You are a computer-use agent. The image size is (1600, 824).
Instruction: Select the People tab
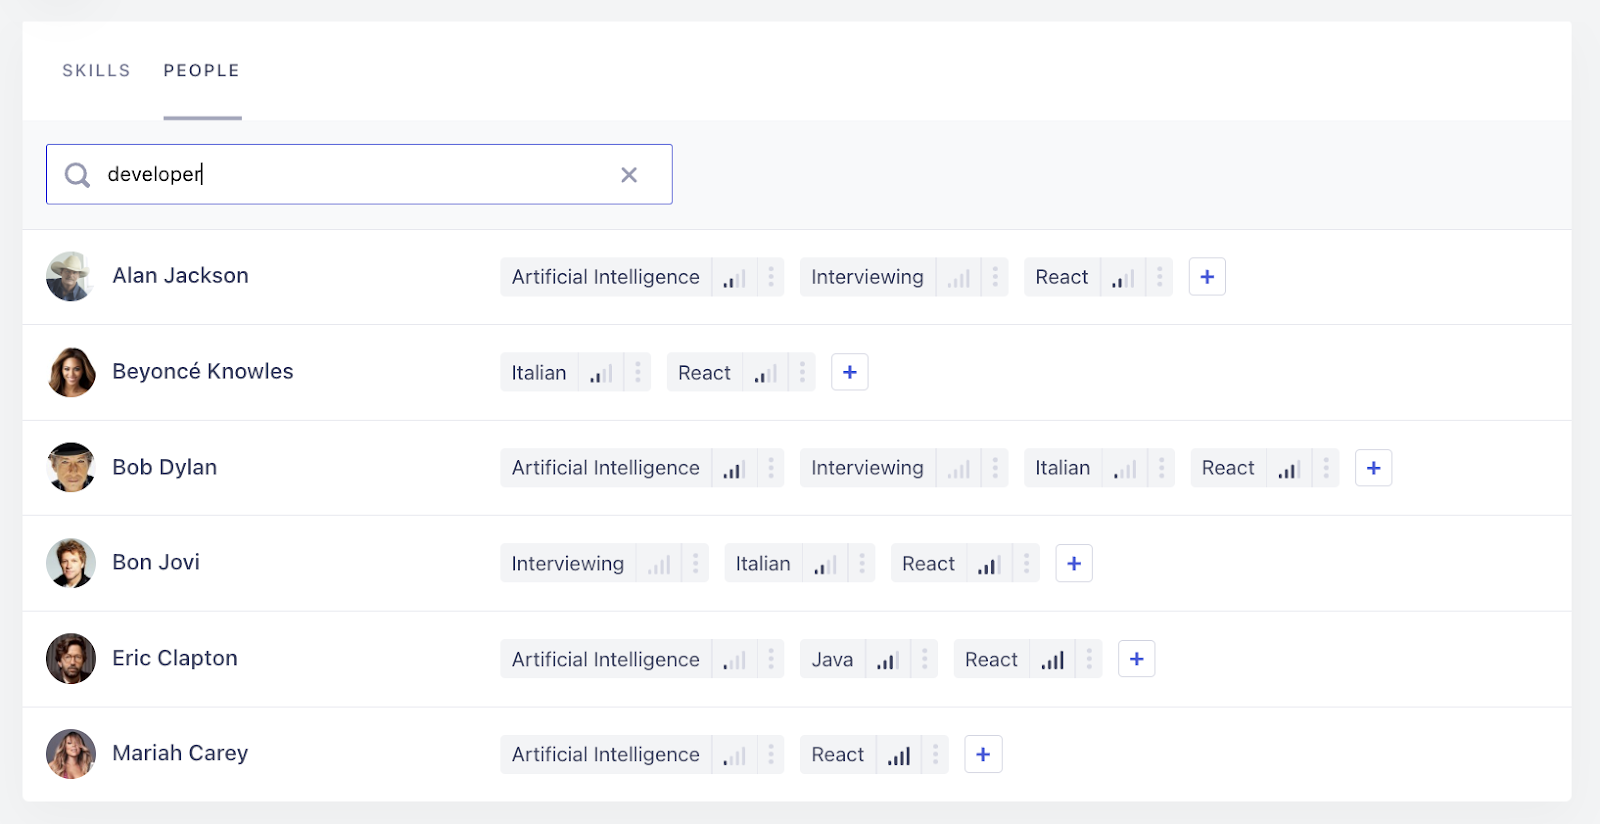(202, 71)
